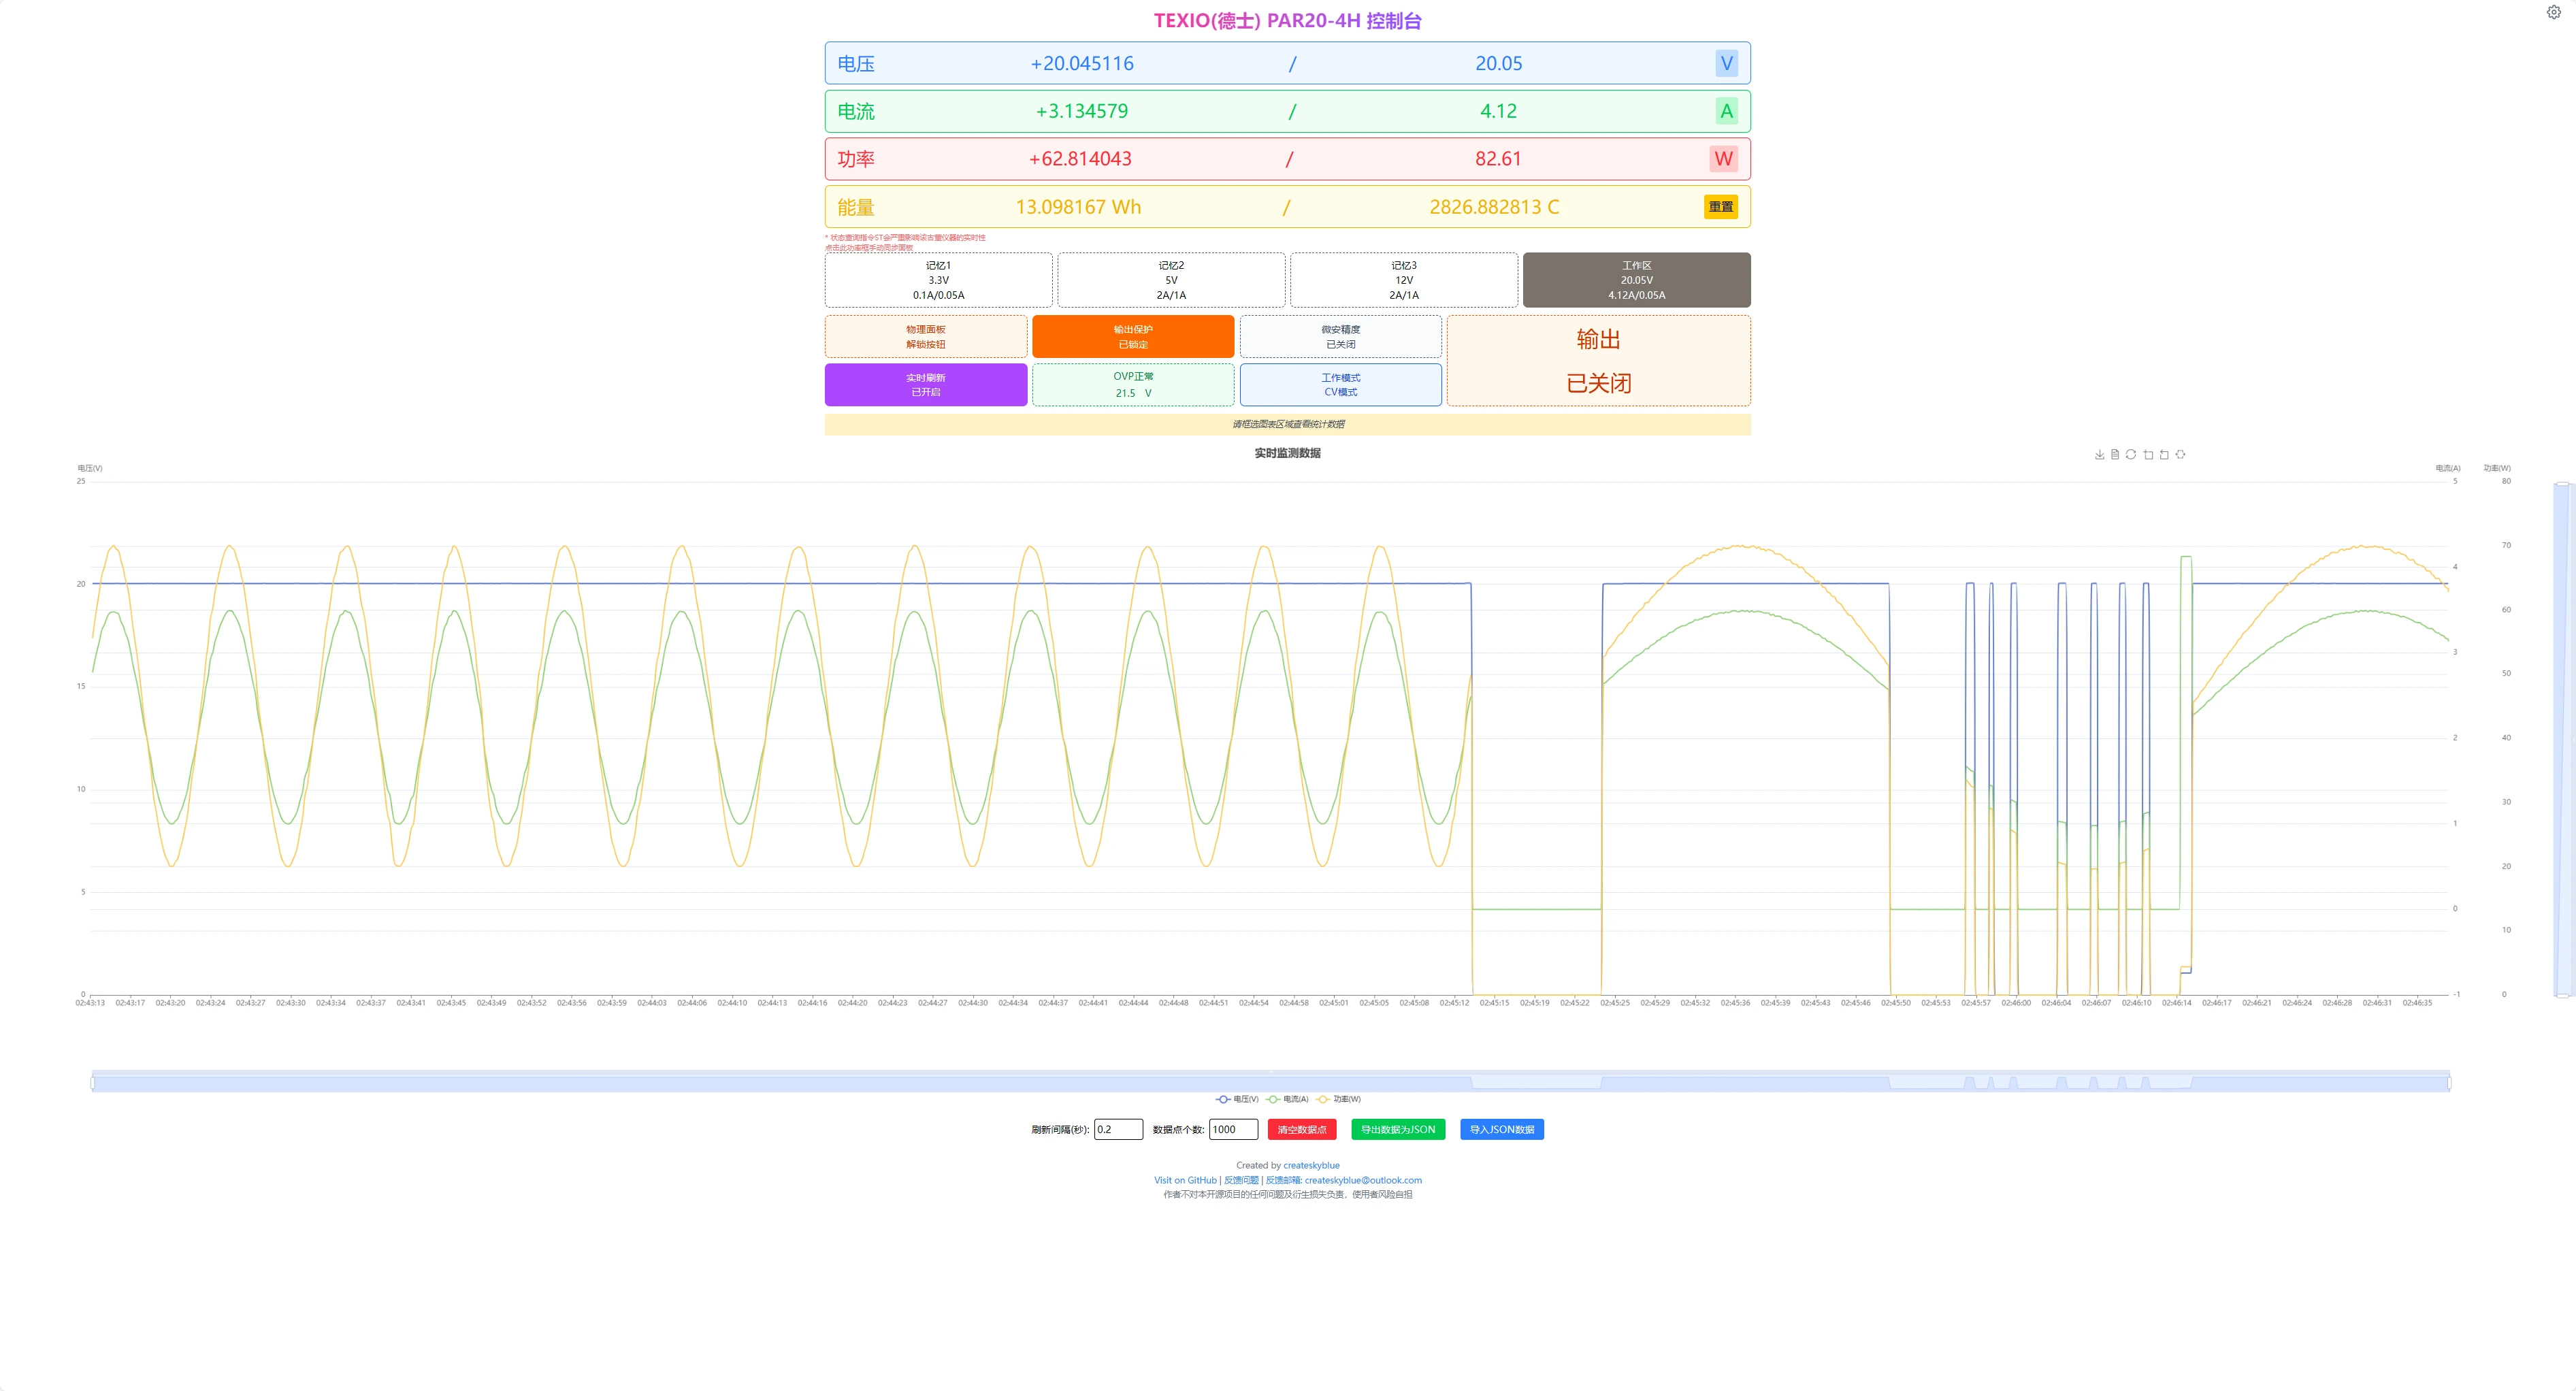The width and height of the screenshot is (2576, 1391).
Task: Click charge reading 2826.882813 C
Action: [x=1494, y=207]
